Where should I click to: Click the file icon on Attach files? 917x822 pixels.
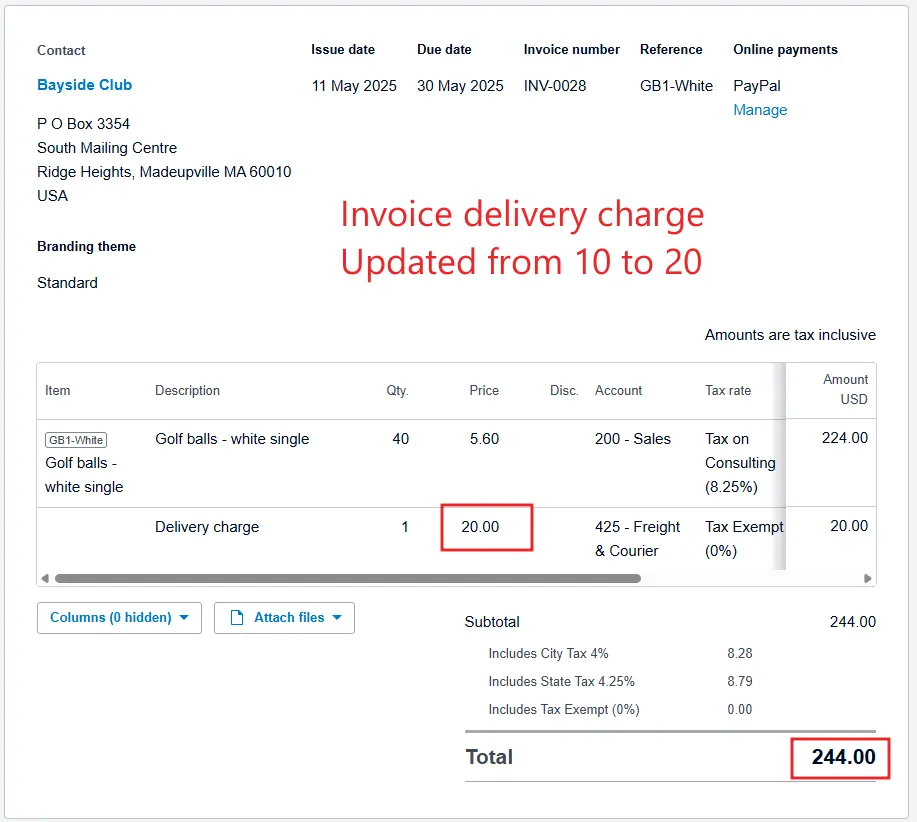pos(237,618)
